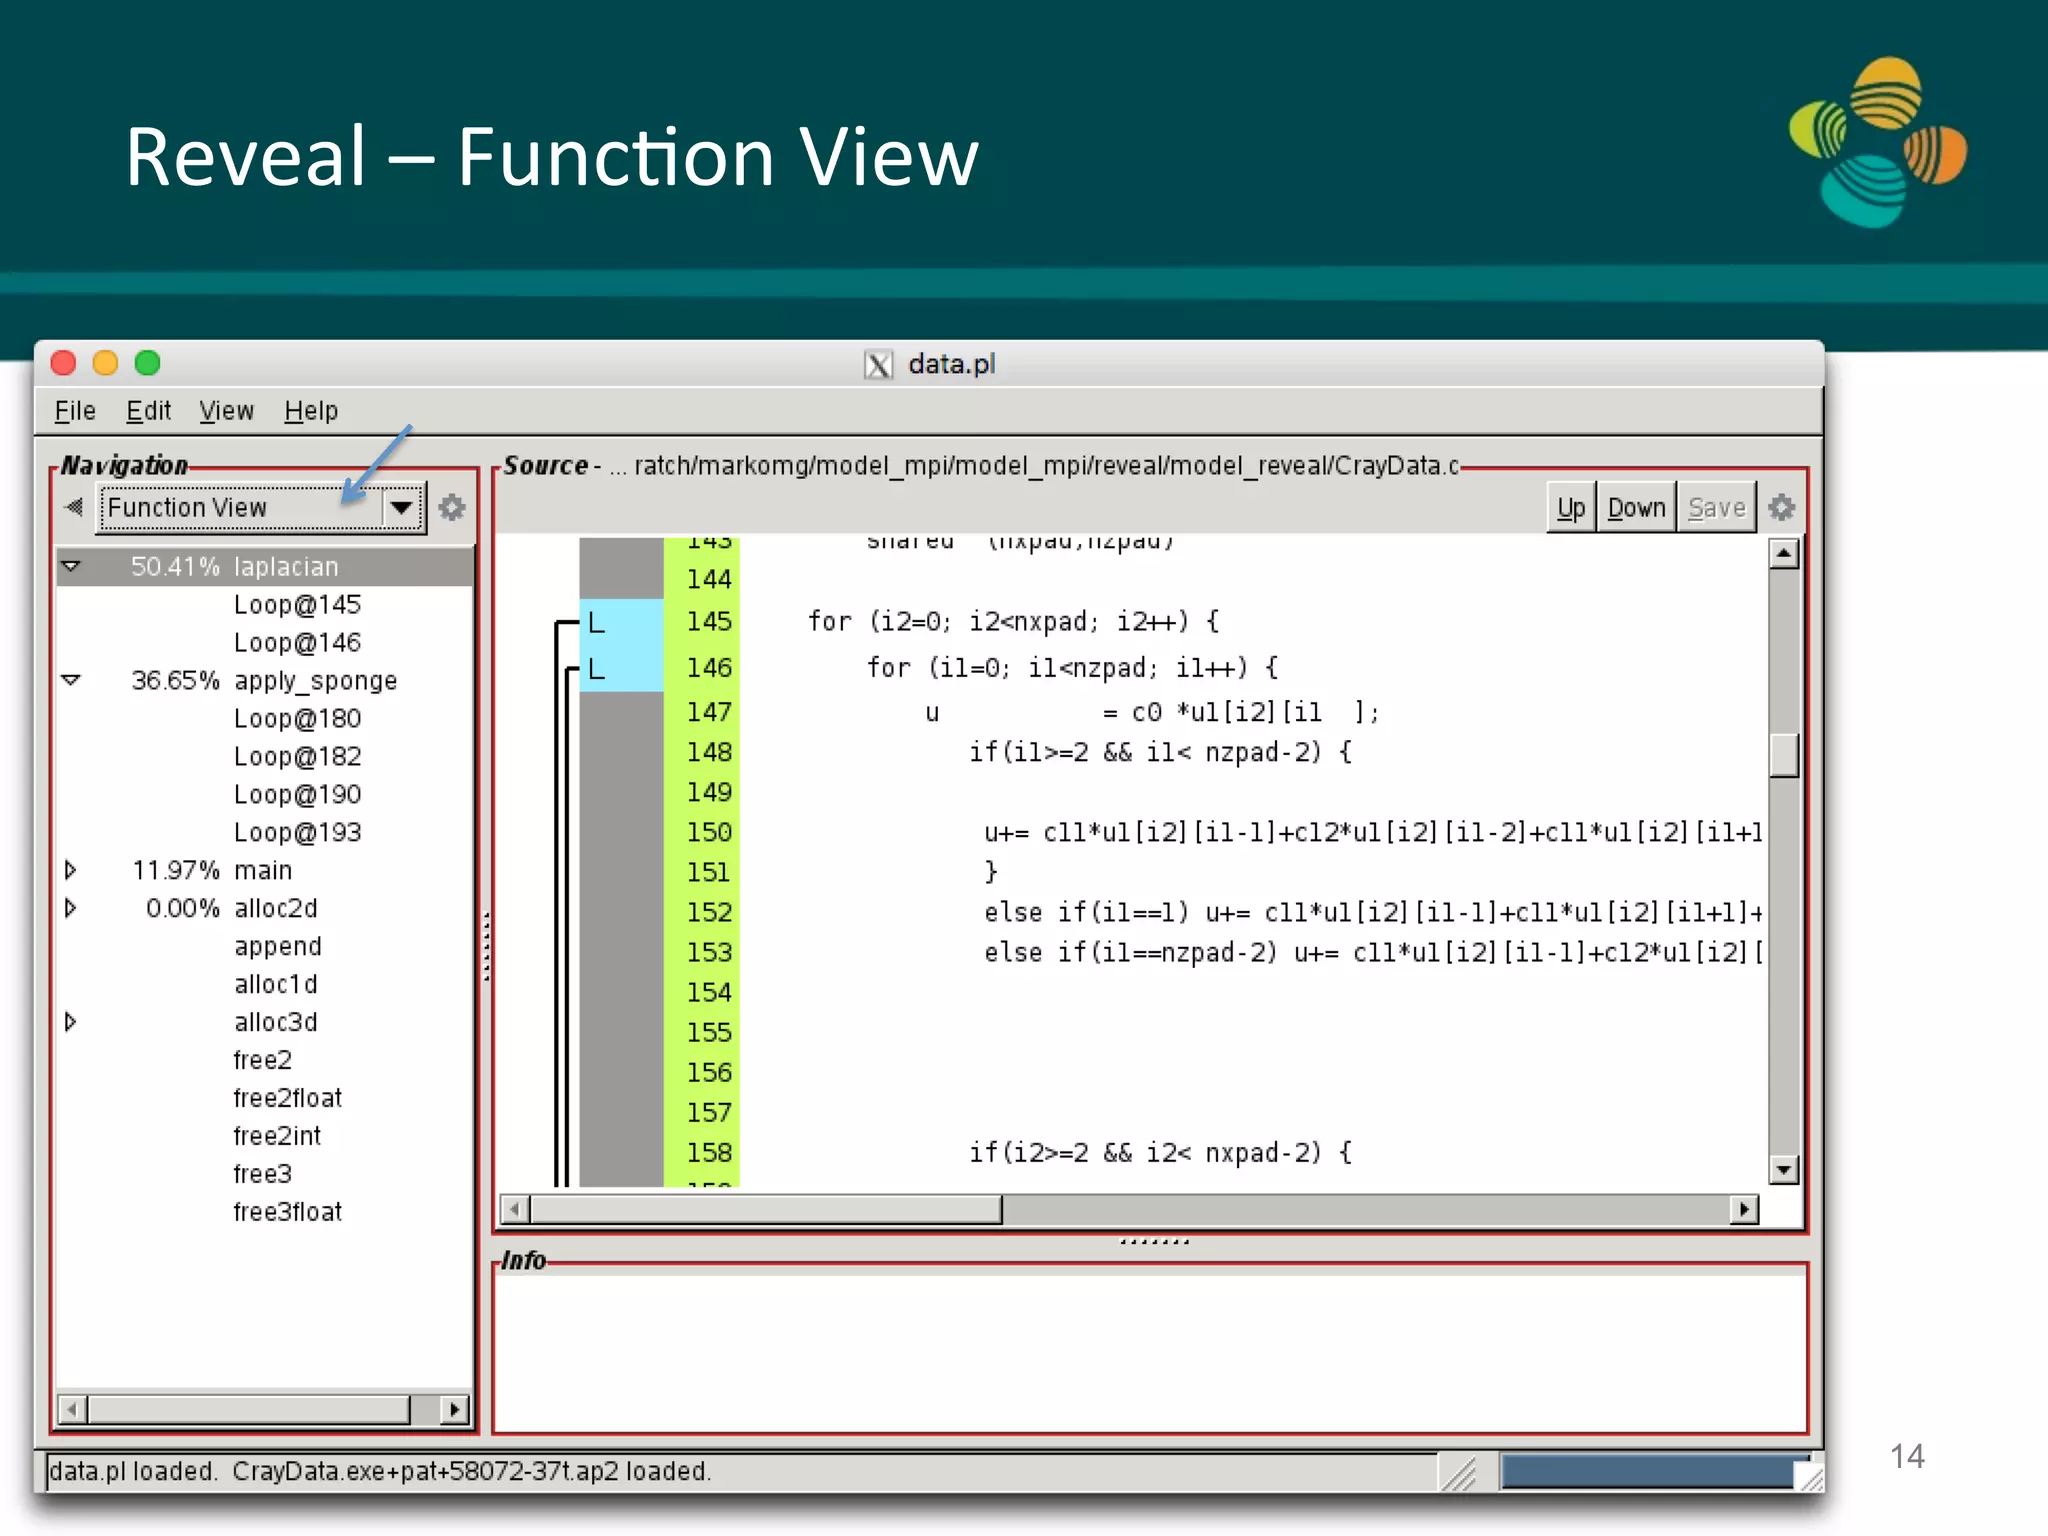Collapse the laplacian function tree node

[71, 567]
